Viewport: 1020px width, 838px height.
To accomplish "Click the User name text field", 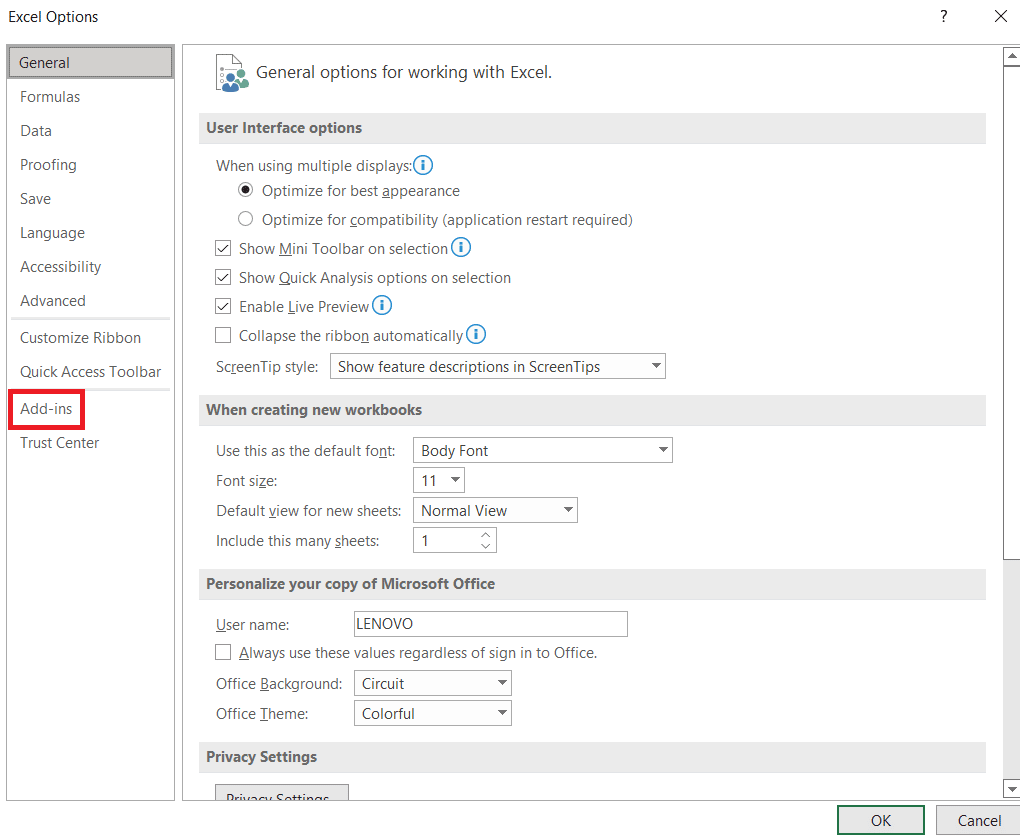I will click(491, 624).
